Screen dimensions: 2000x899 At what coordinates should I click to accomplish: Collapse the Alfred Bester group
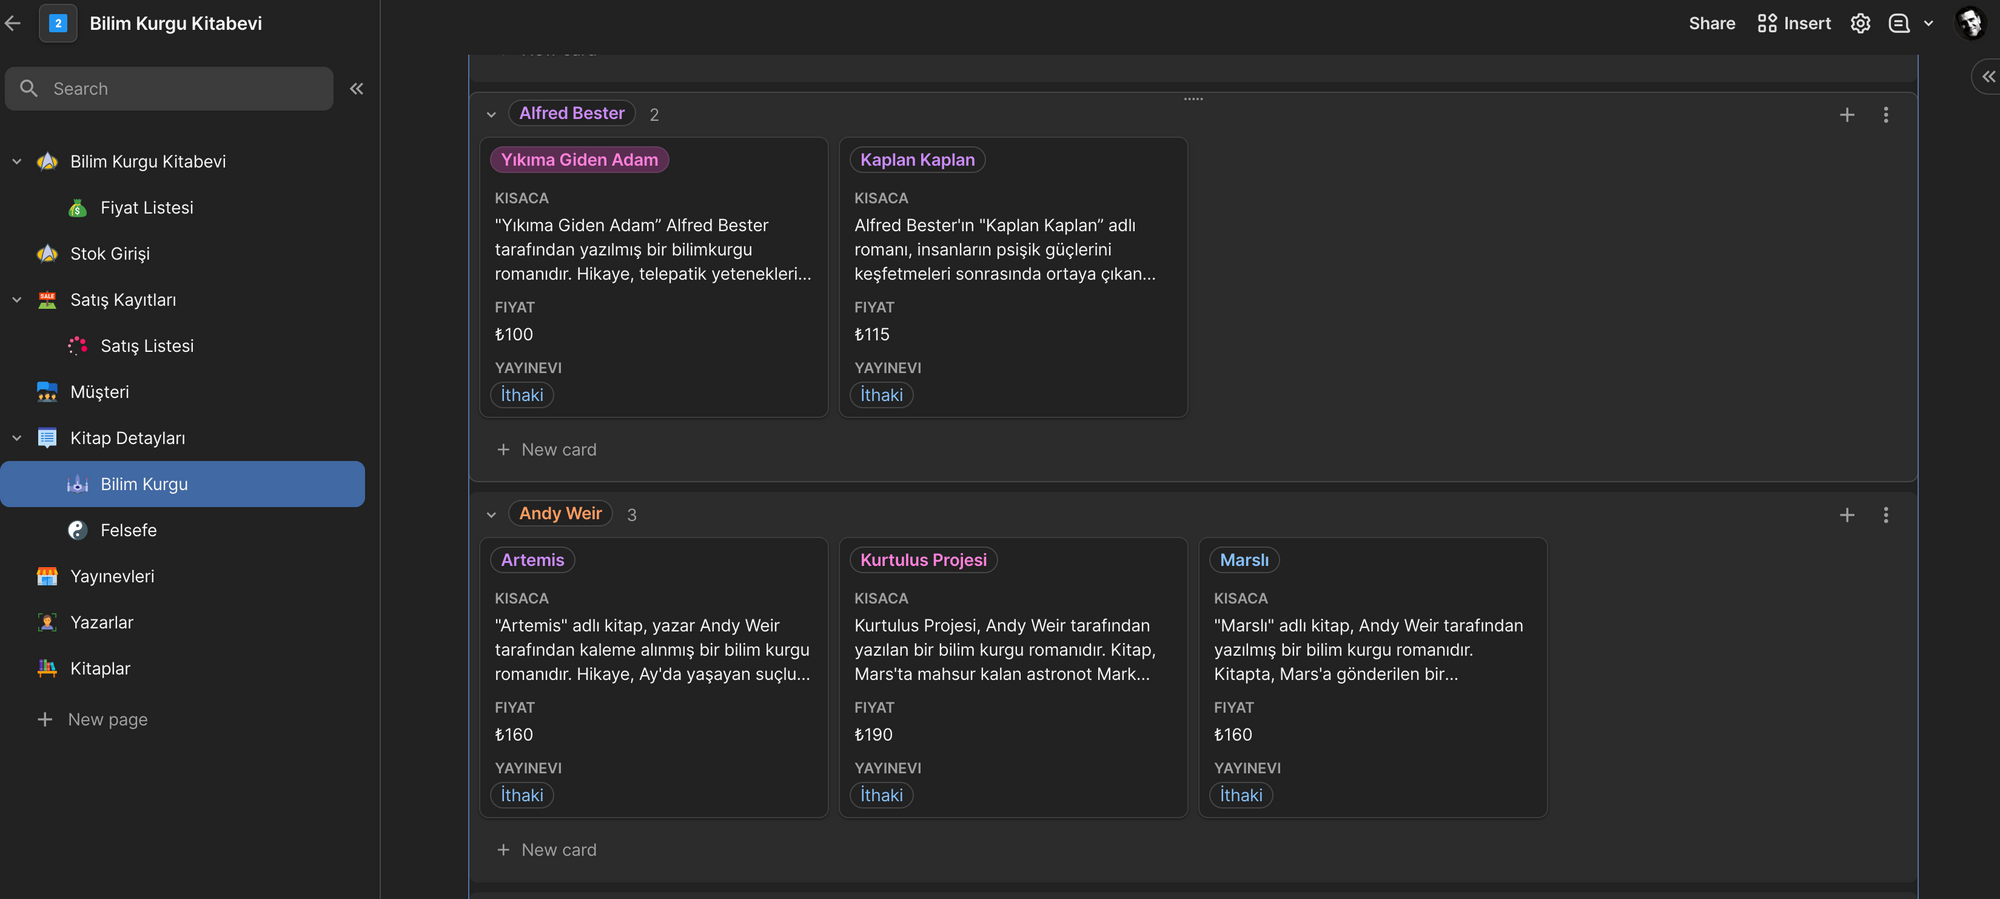[x=491, y=115]
